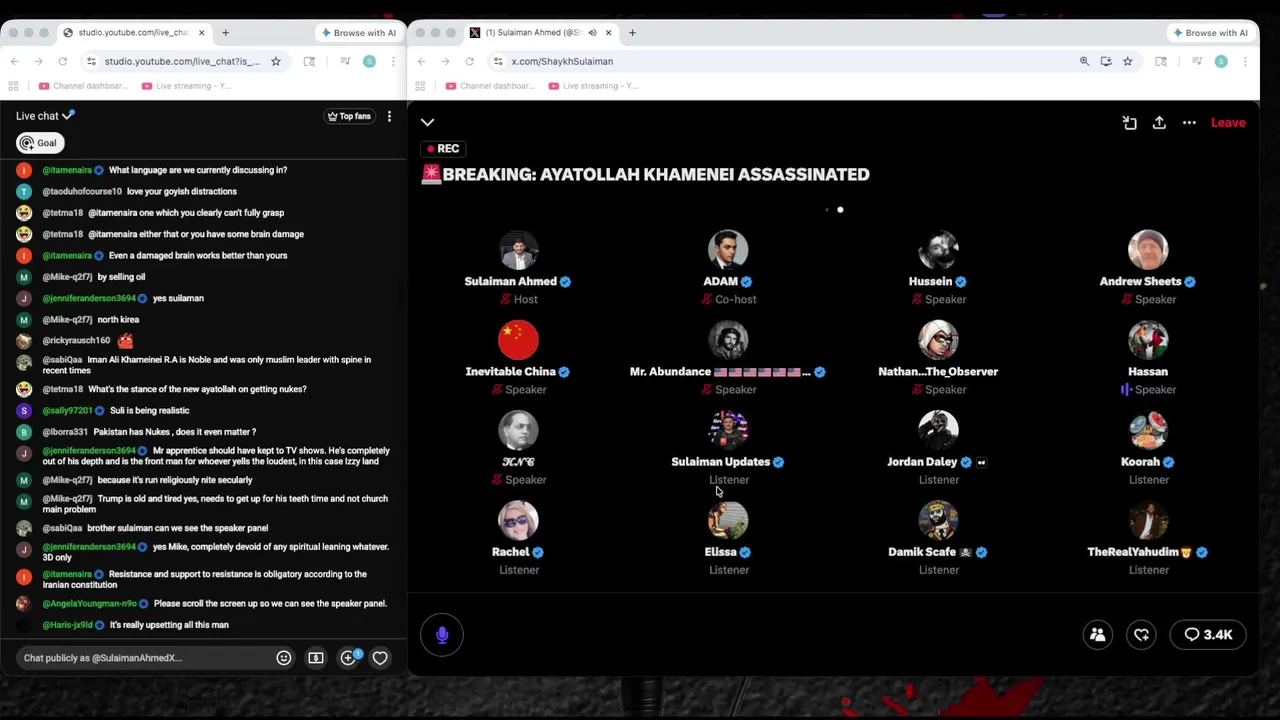Click Browse with AI in X window
This screenshot has height=720, width=1280.
tap(1211, 33)
